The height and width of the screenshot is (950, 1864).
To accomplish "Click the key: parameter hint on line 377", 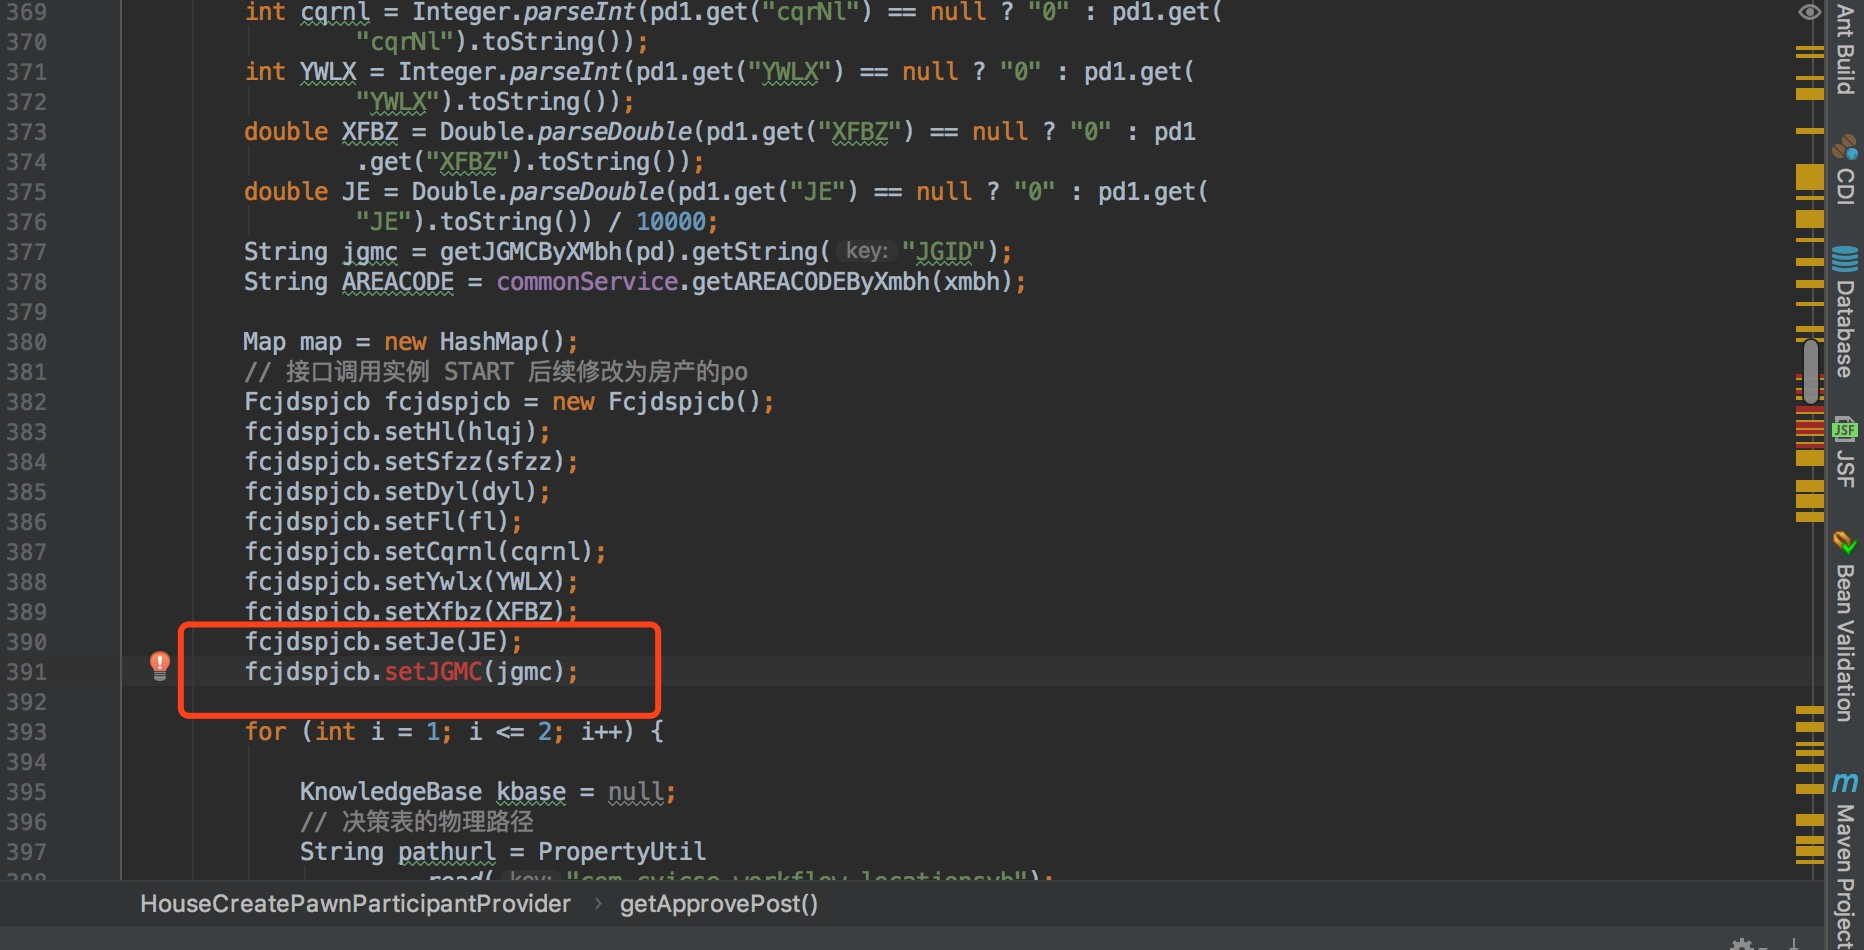I will pyautogui.click(x=867, y=251).
